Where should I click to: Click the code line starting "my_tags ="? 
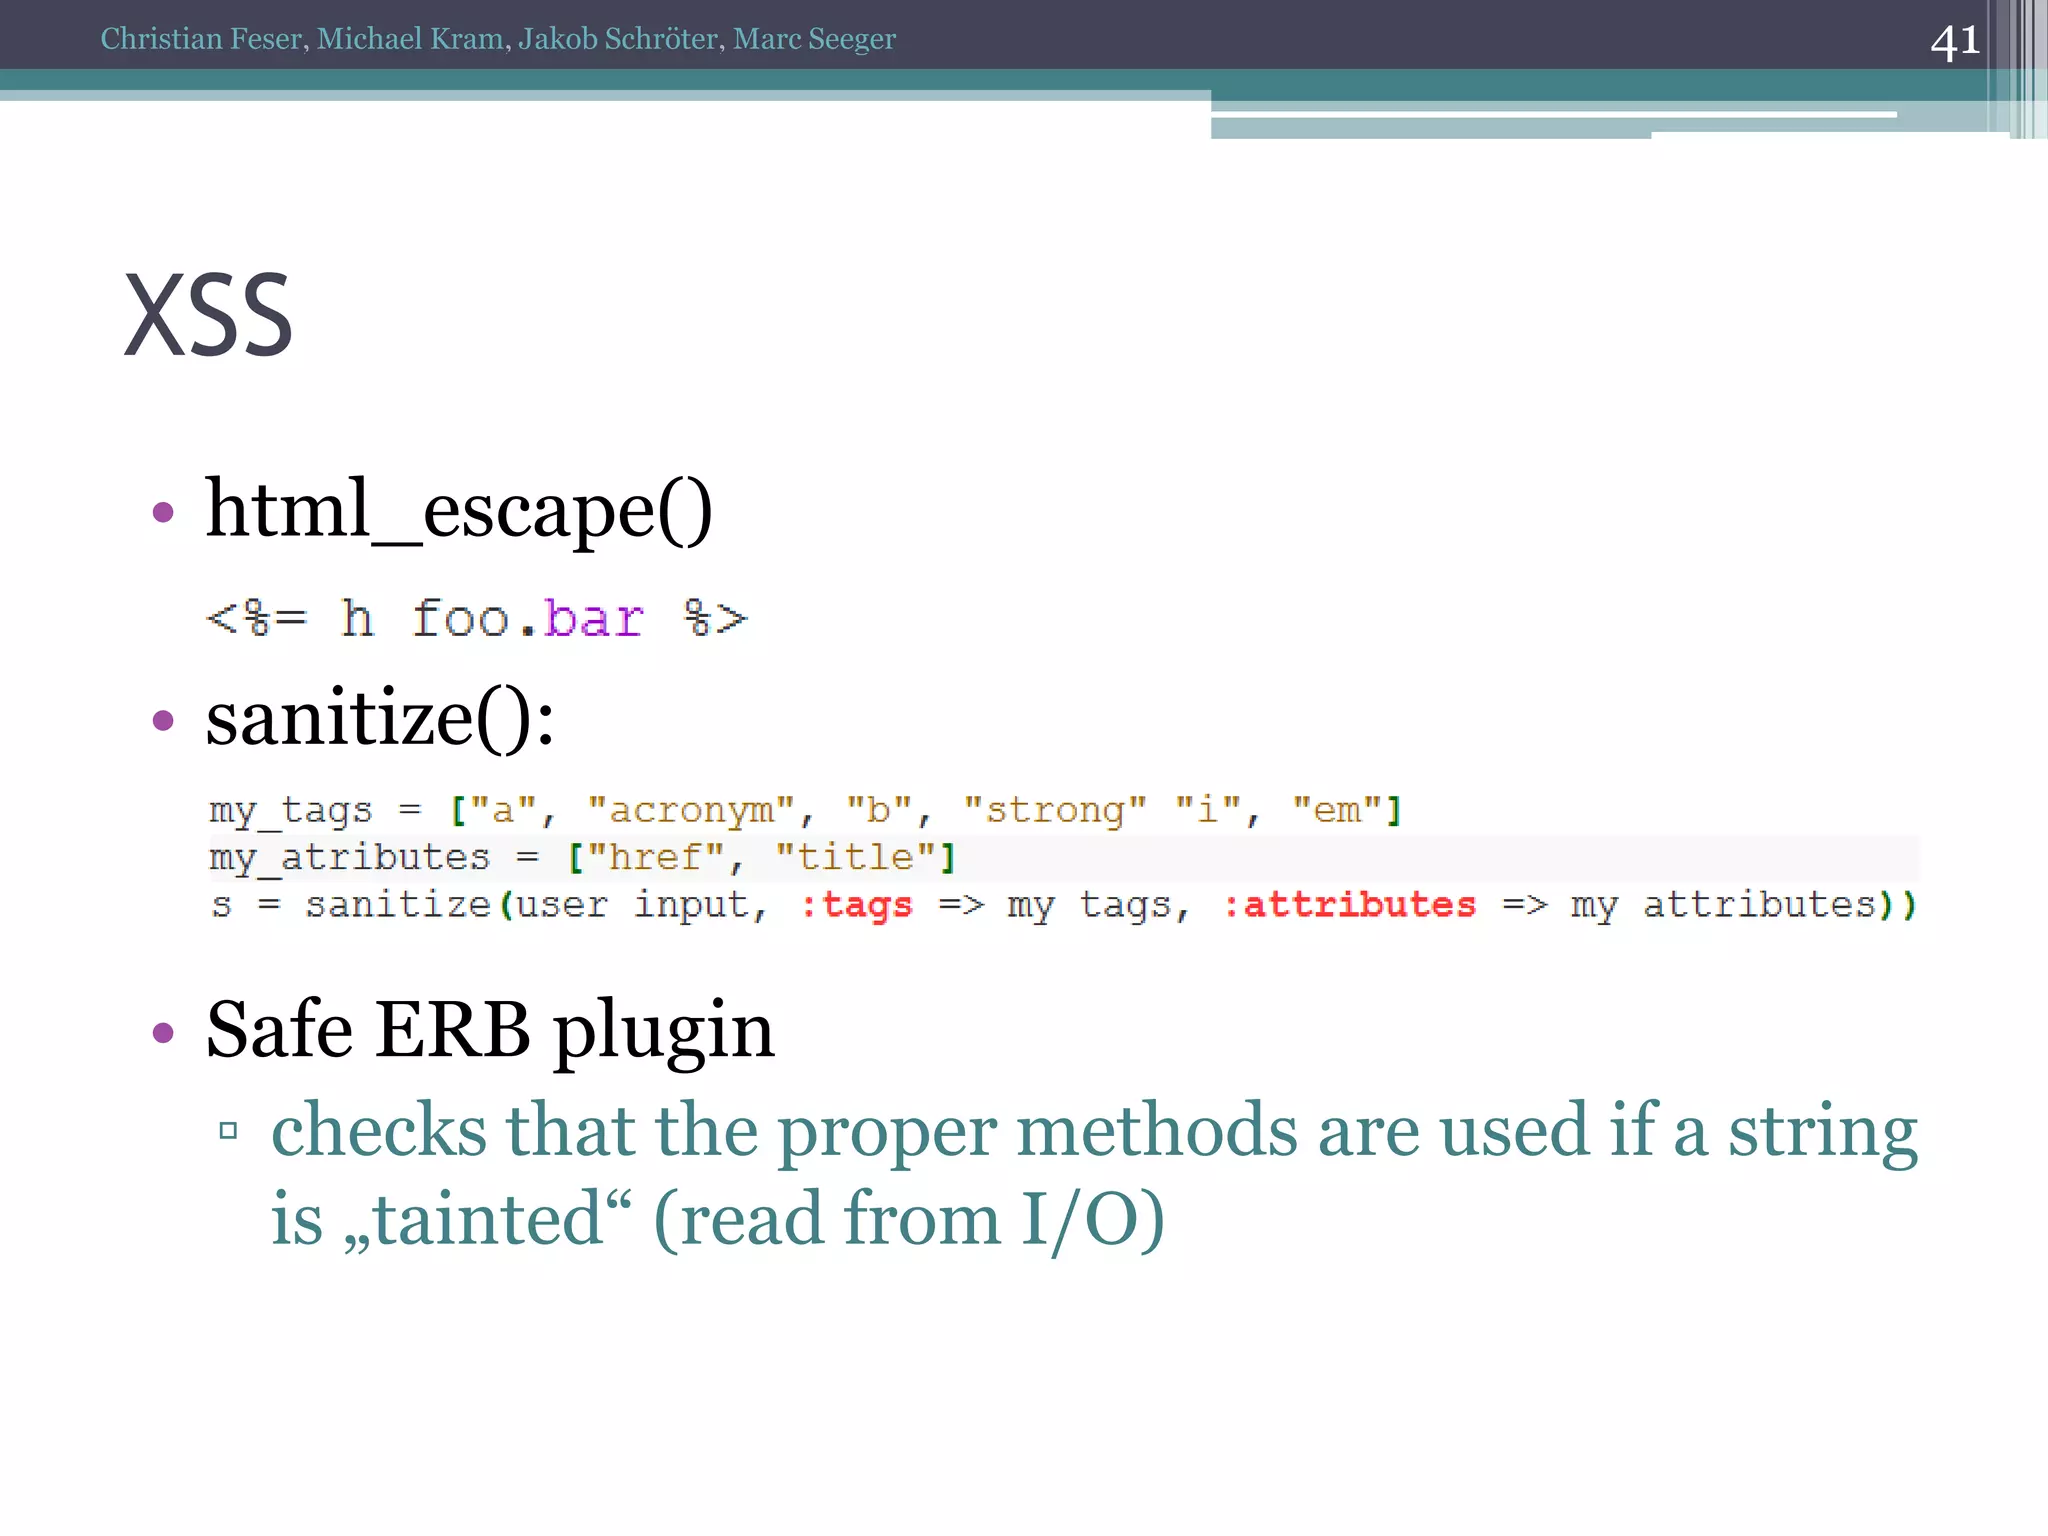tap(805, 810)
